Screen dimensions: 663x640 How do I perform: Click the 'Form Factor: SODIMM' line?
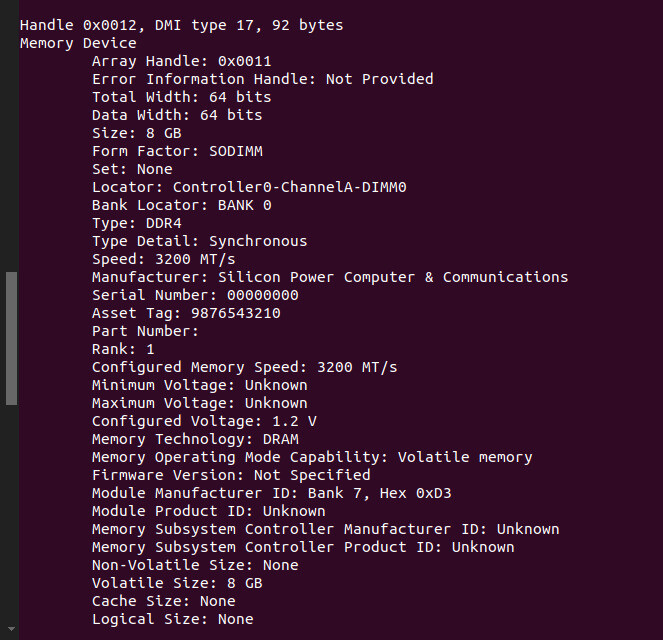(177, 151)
